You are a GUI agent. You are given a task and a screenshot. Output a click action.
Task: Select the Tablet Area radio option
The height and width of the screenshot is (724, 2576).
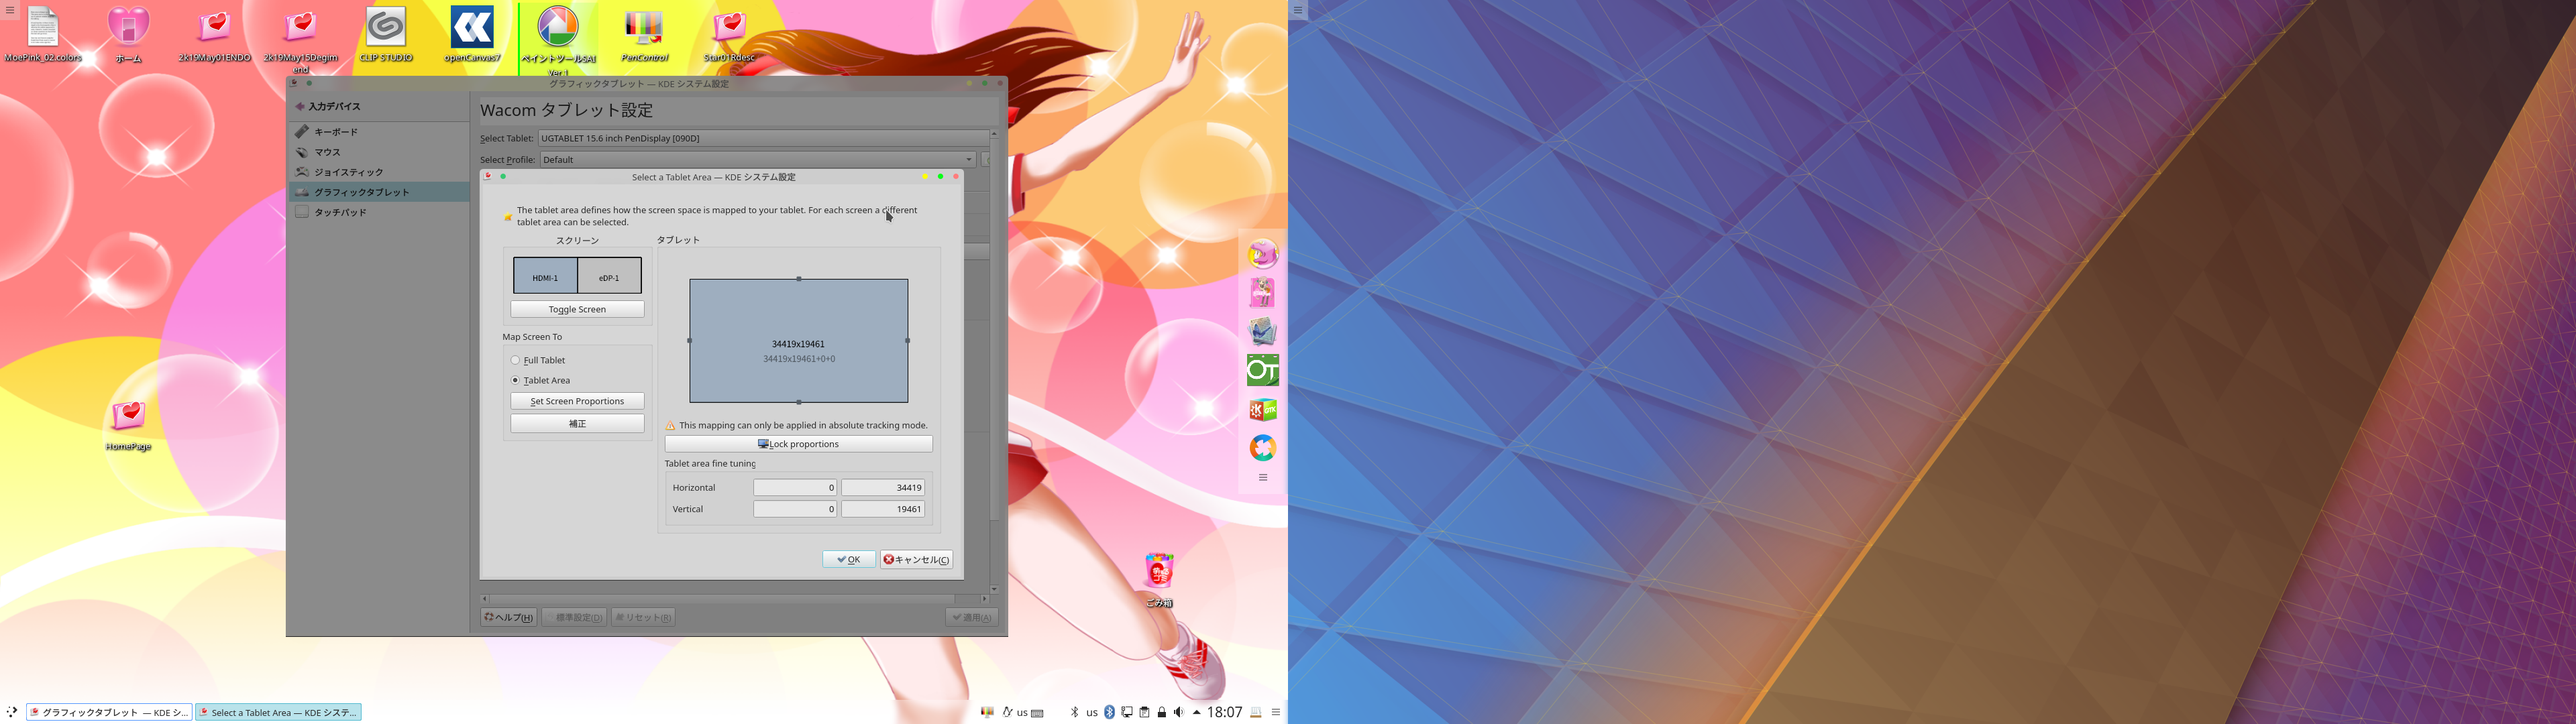click(516, 380)
